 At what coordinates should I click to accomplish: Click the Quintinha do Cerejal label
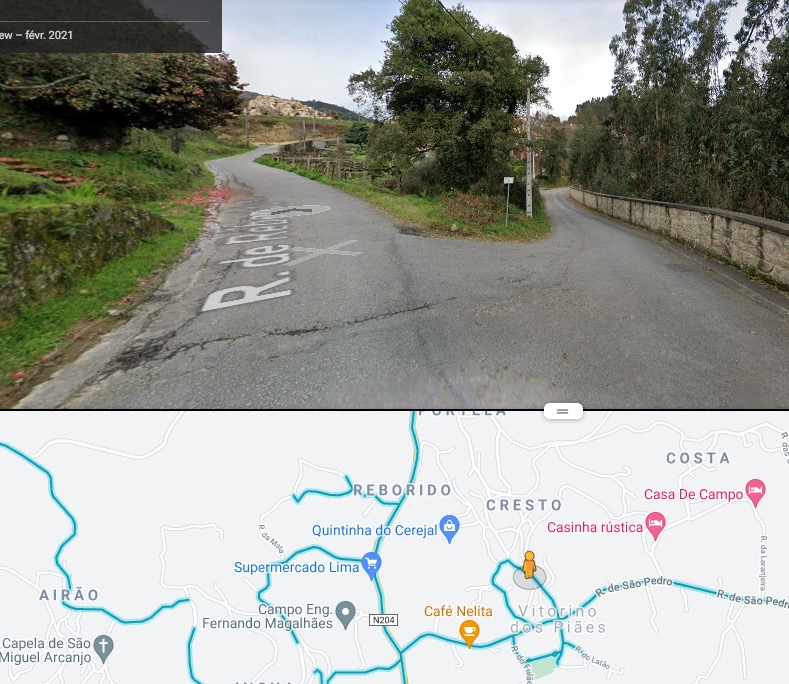point(375,530)
